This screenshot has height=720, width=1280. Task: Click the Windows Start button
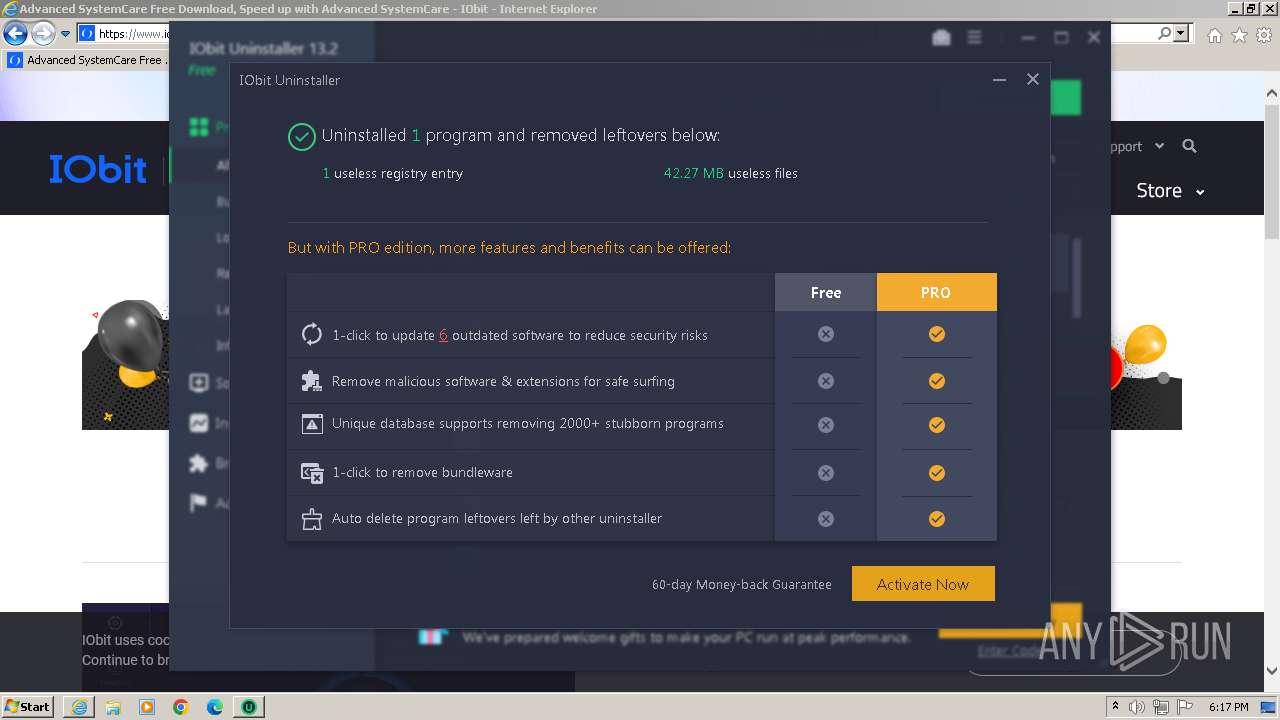tap(28, 706)
